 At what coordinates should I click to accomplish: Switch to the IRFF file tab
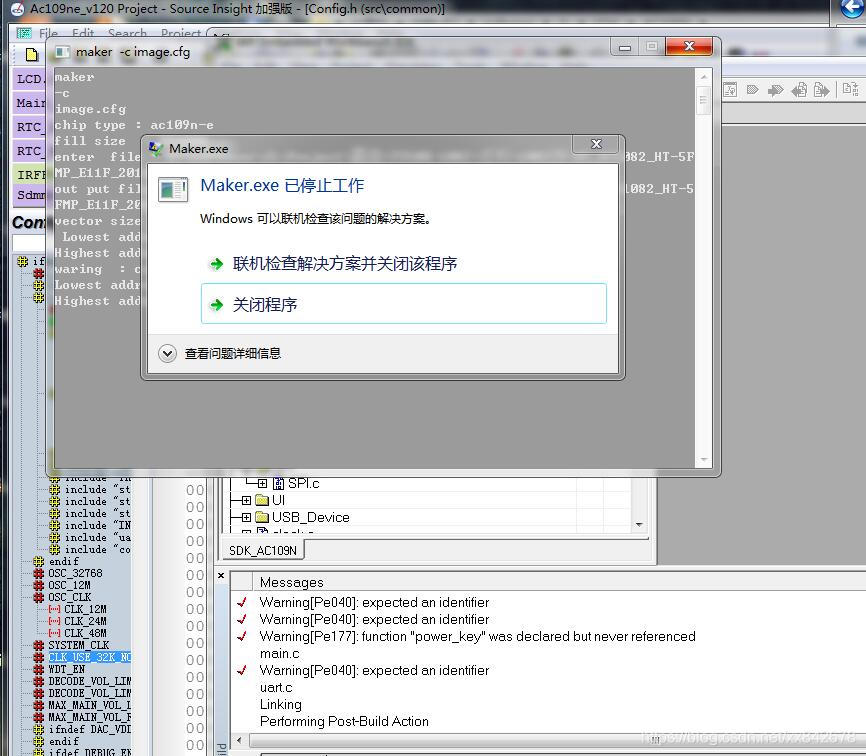pos(29,175)
